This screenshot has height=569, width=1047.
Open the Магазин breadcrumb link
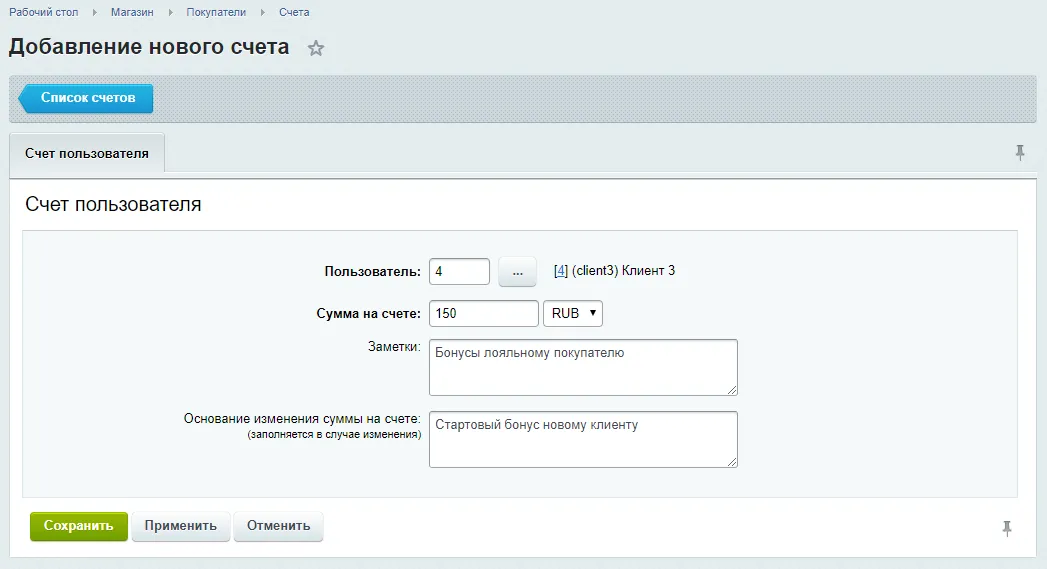coord(132,12)
